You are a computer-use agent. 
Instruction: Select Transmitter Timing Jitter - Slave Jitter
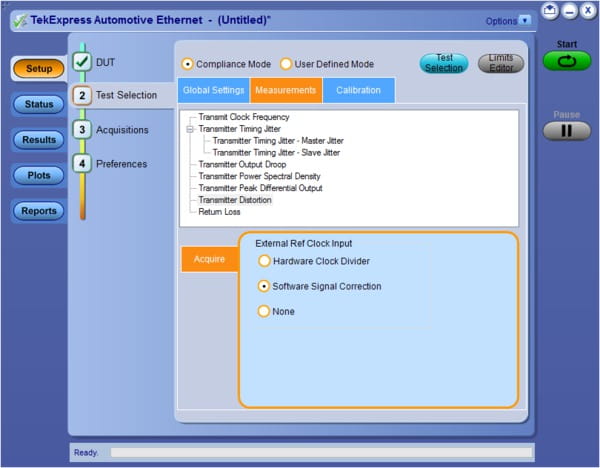(276, 153)
